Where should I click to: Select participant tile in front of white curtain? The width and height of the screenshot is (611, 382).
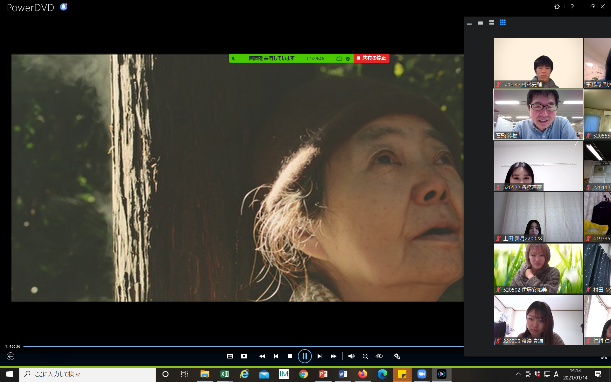(538, 217)
